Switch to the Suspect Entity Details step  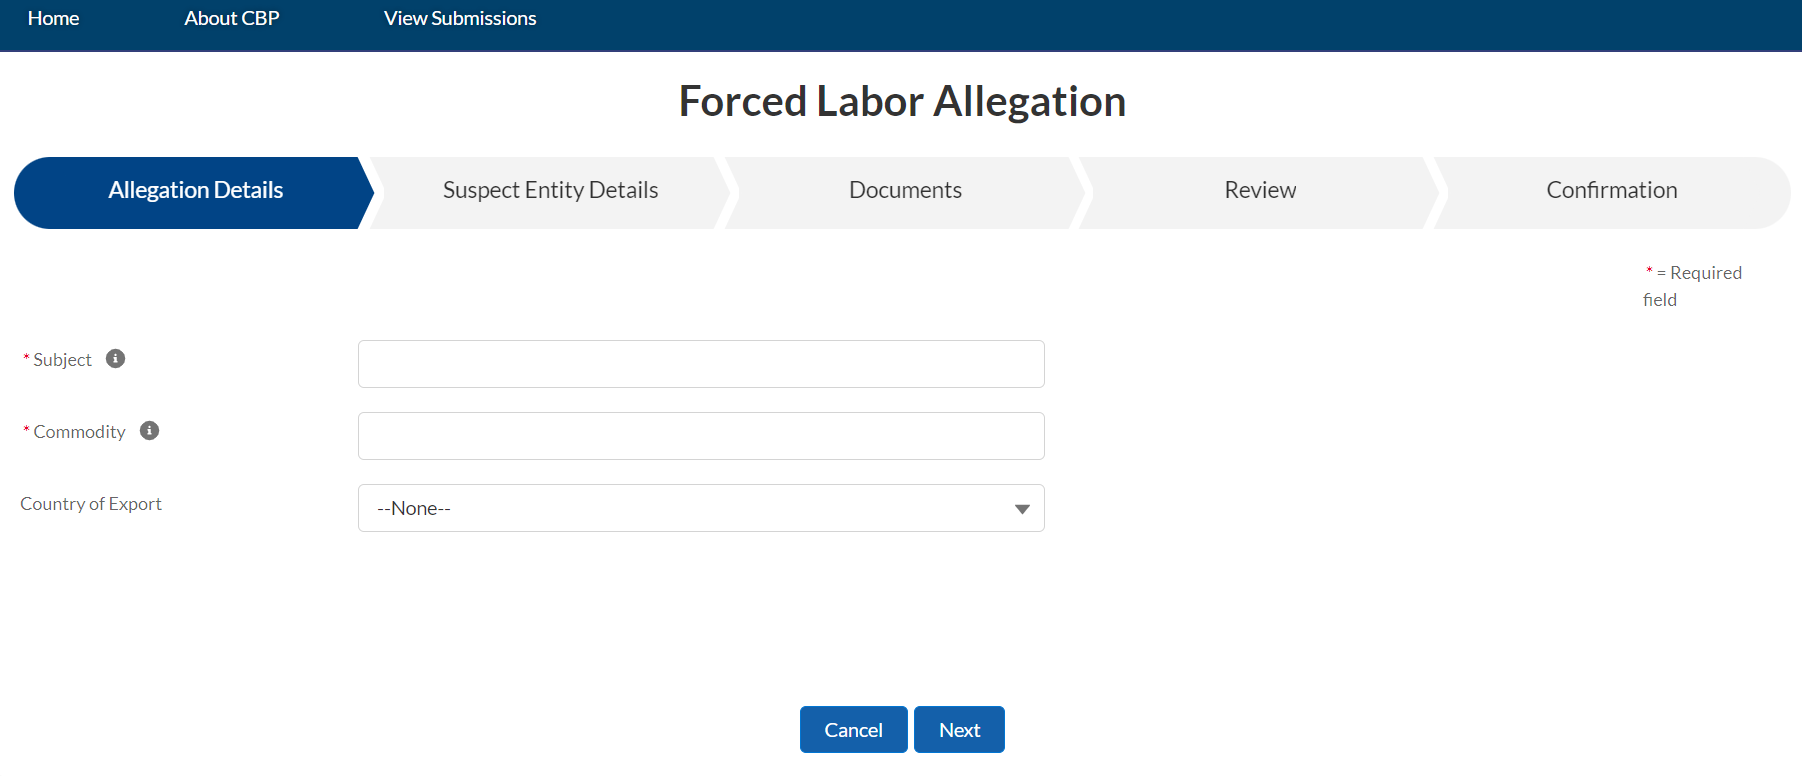click(x=550, y=191)
